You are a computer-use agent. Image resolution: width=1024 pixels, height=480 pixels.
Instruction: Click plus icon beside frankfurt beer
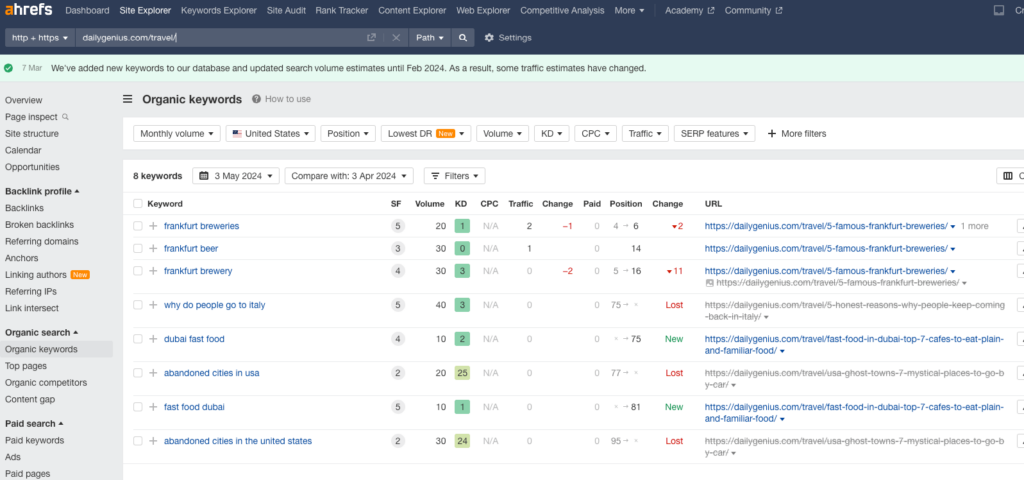153,248
